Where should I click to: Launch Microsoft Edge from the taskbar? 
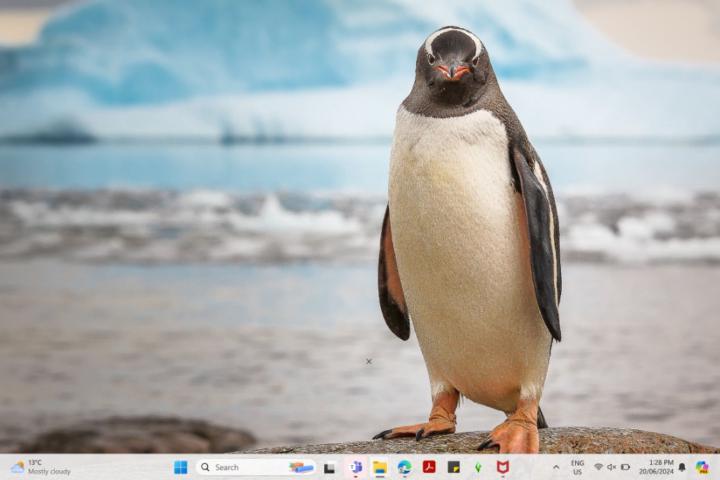click(404, 468)
